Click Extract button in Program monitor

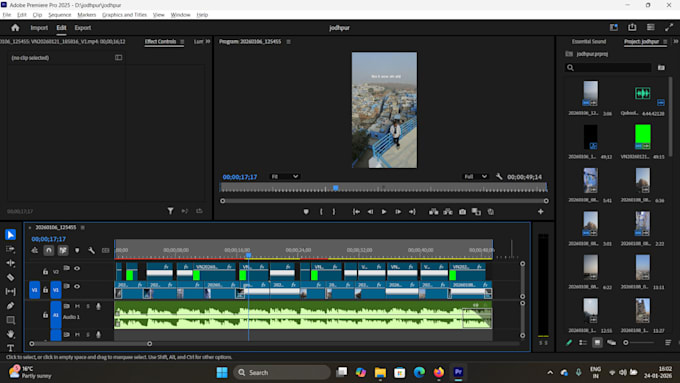click(448, 212)
